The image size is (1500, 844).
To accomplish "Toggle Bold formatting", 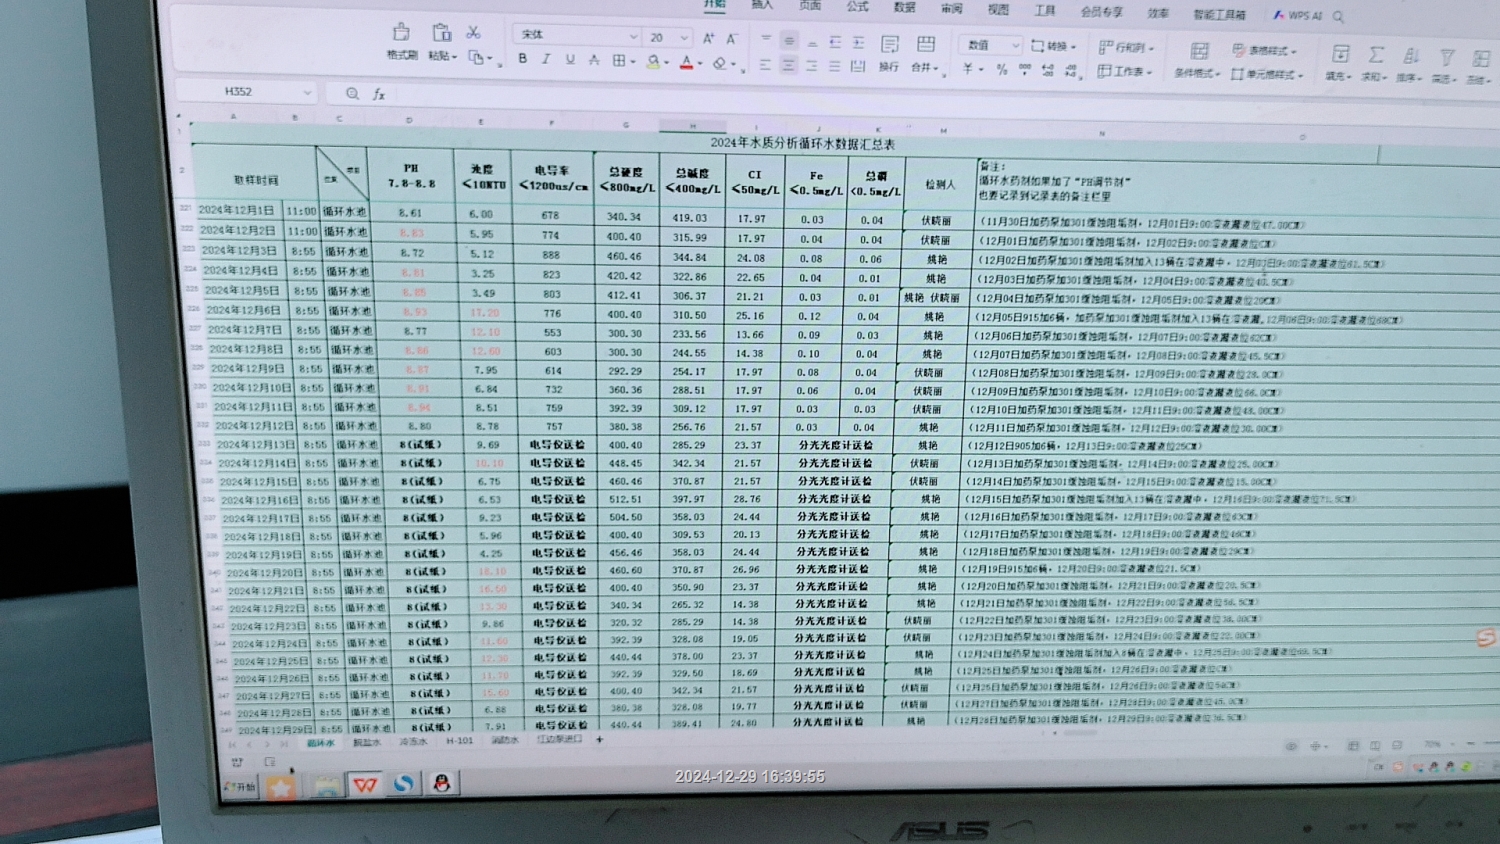I will coord(522,60).
